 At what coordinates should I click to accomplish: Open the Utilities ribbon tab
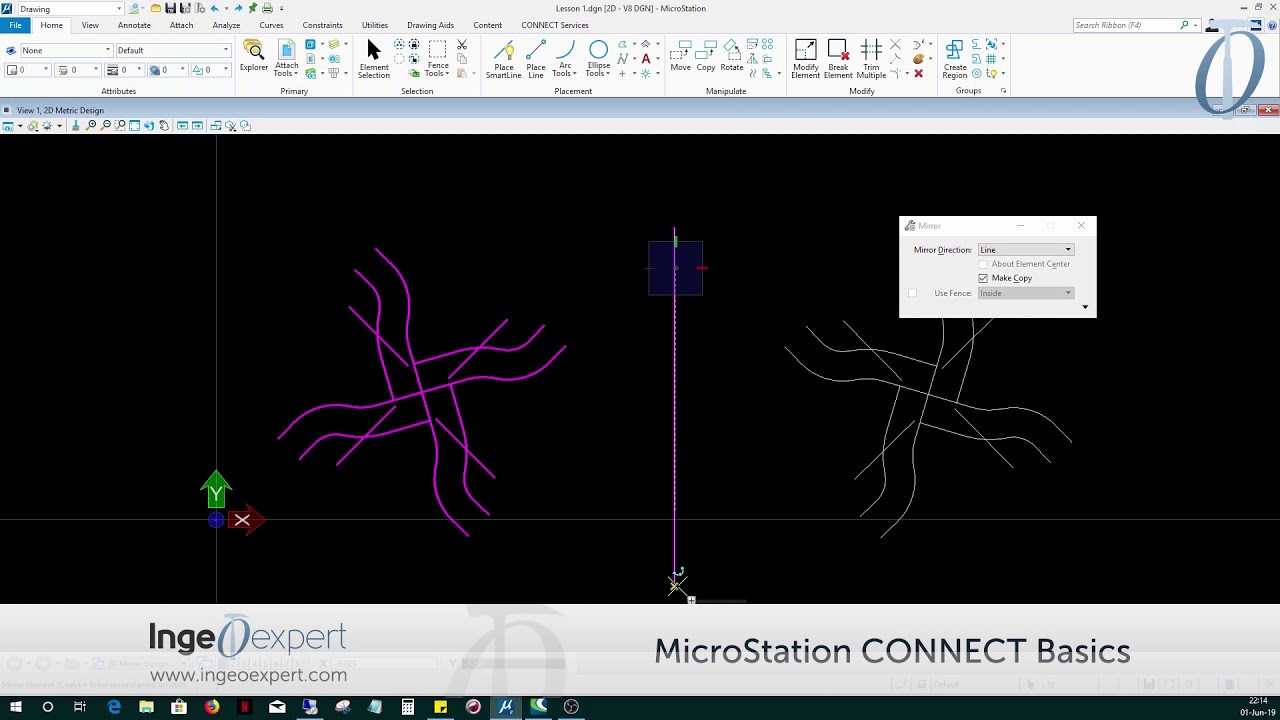pyautogui.click(x=375, y=25)
